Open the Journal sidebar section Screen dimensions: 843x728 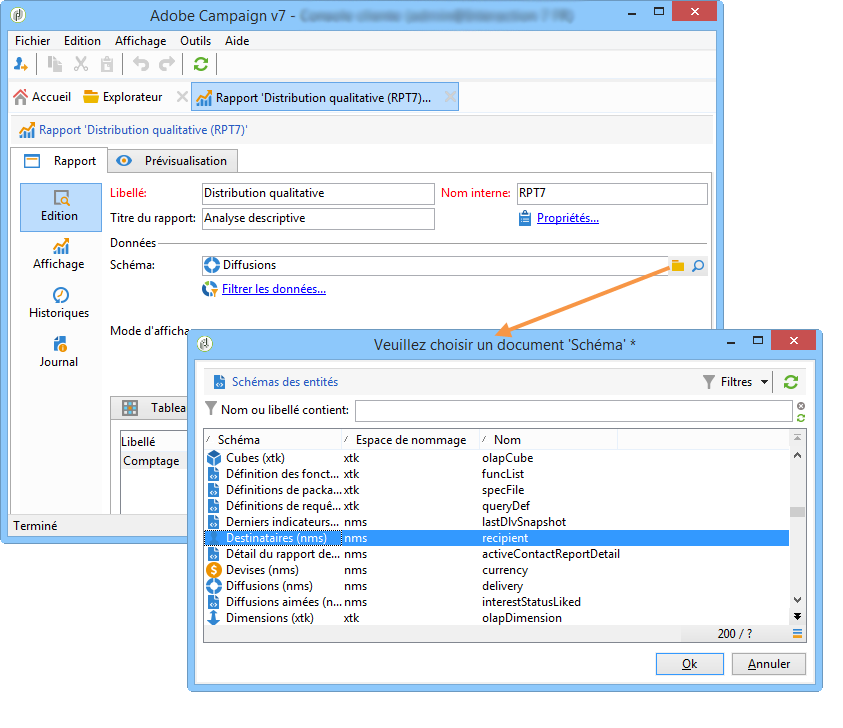[x=59, y=352]
